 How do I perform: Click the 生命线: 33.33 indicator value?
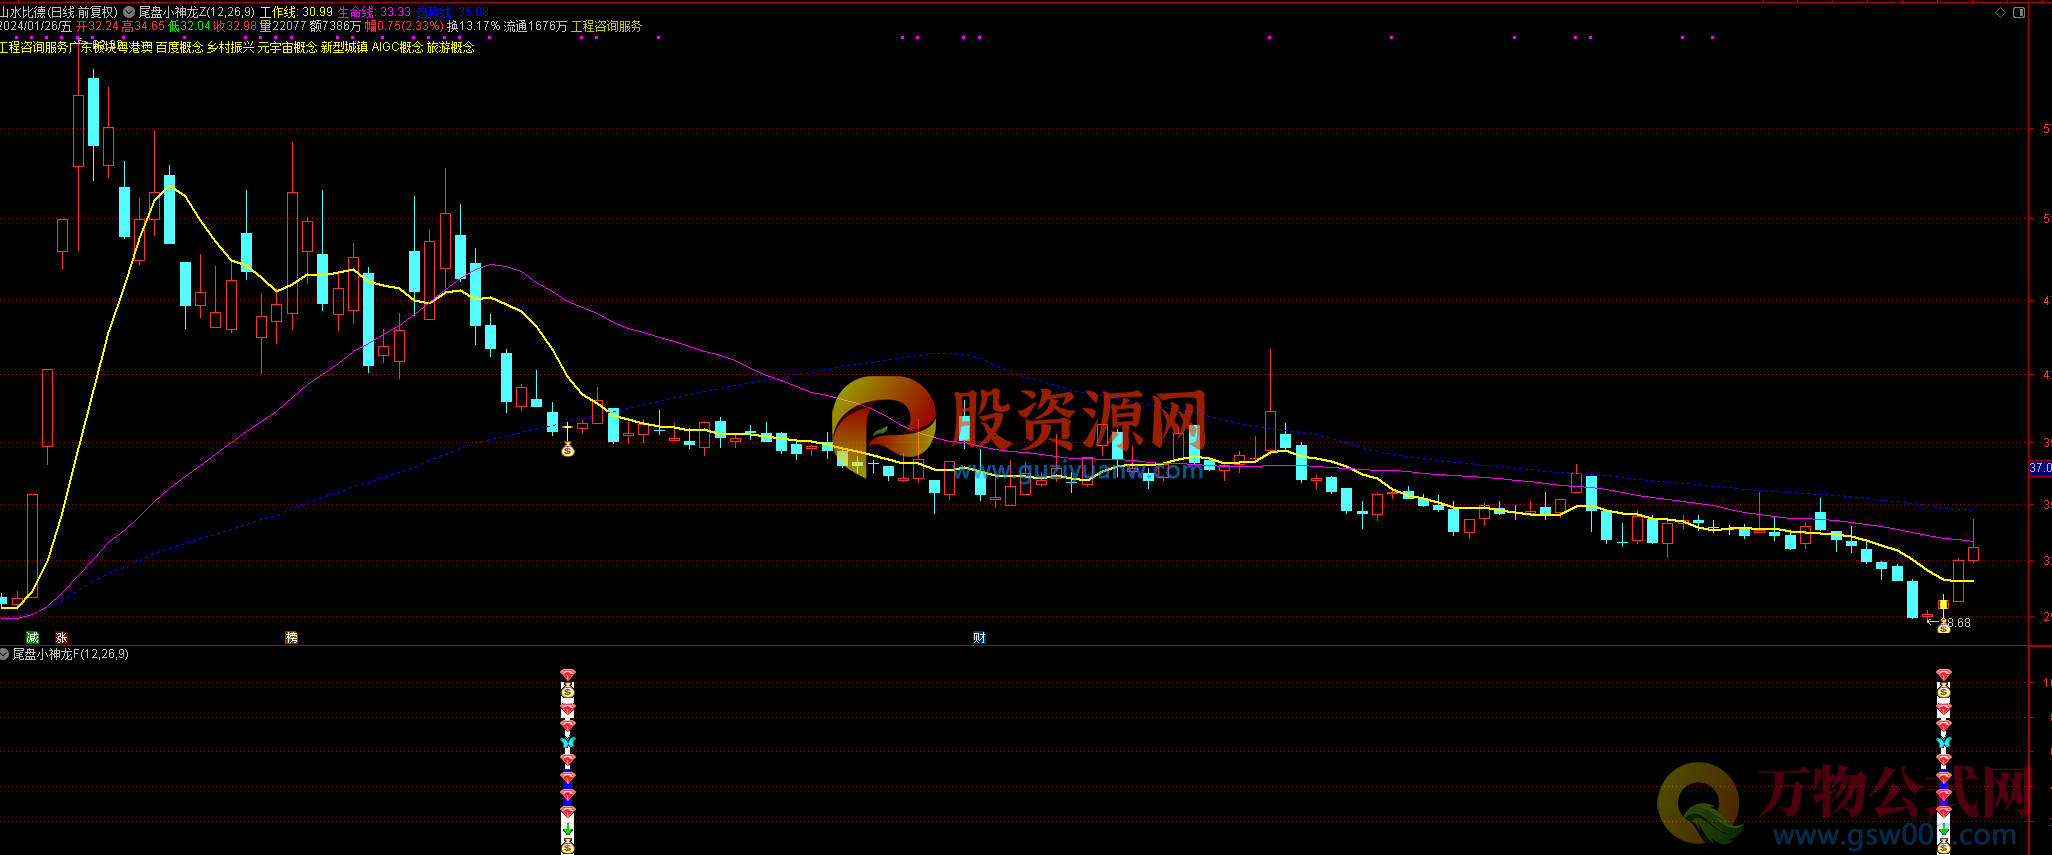[374, 12]
